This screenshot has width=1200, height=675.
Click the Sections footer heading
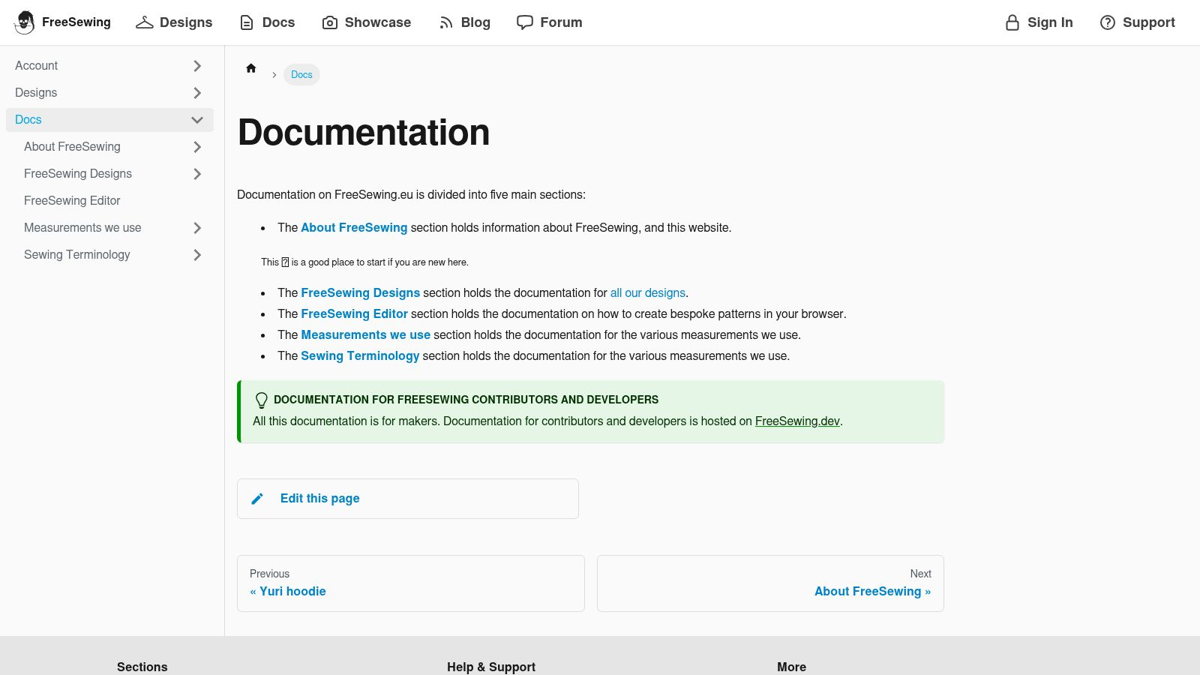pyautogui.click(x=142, y=667)
